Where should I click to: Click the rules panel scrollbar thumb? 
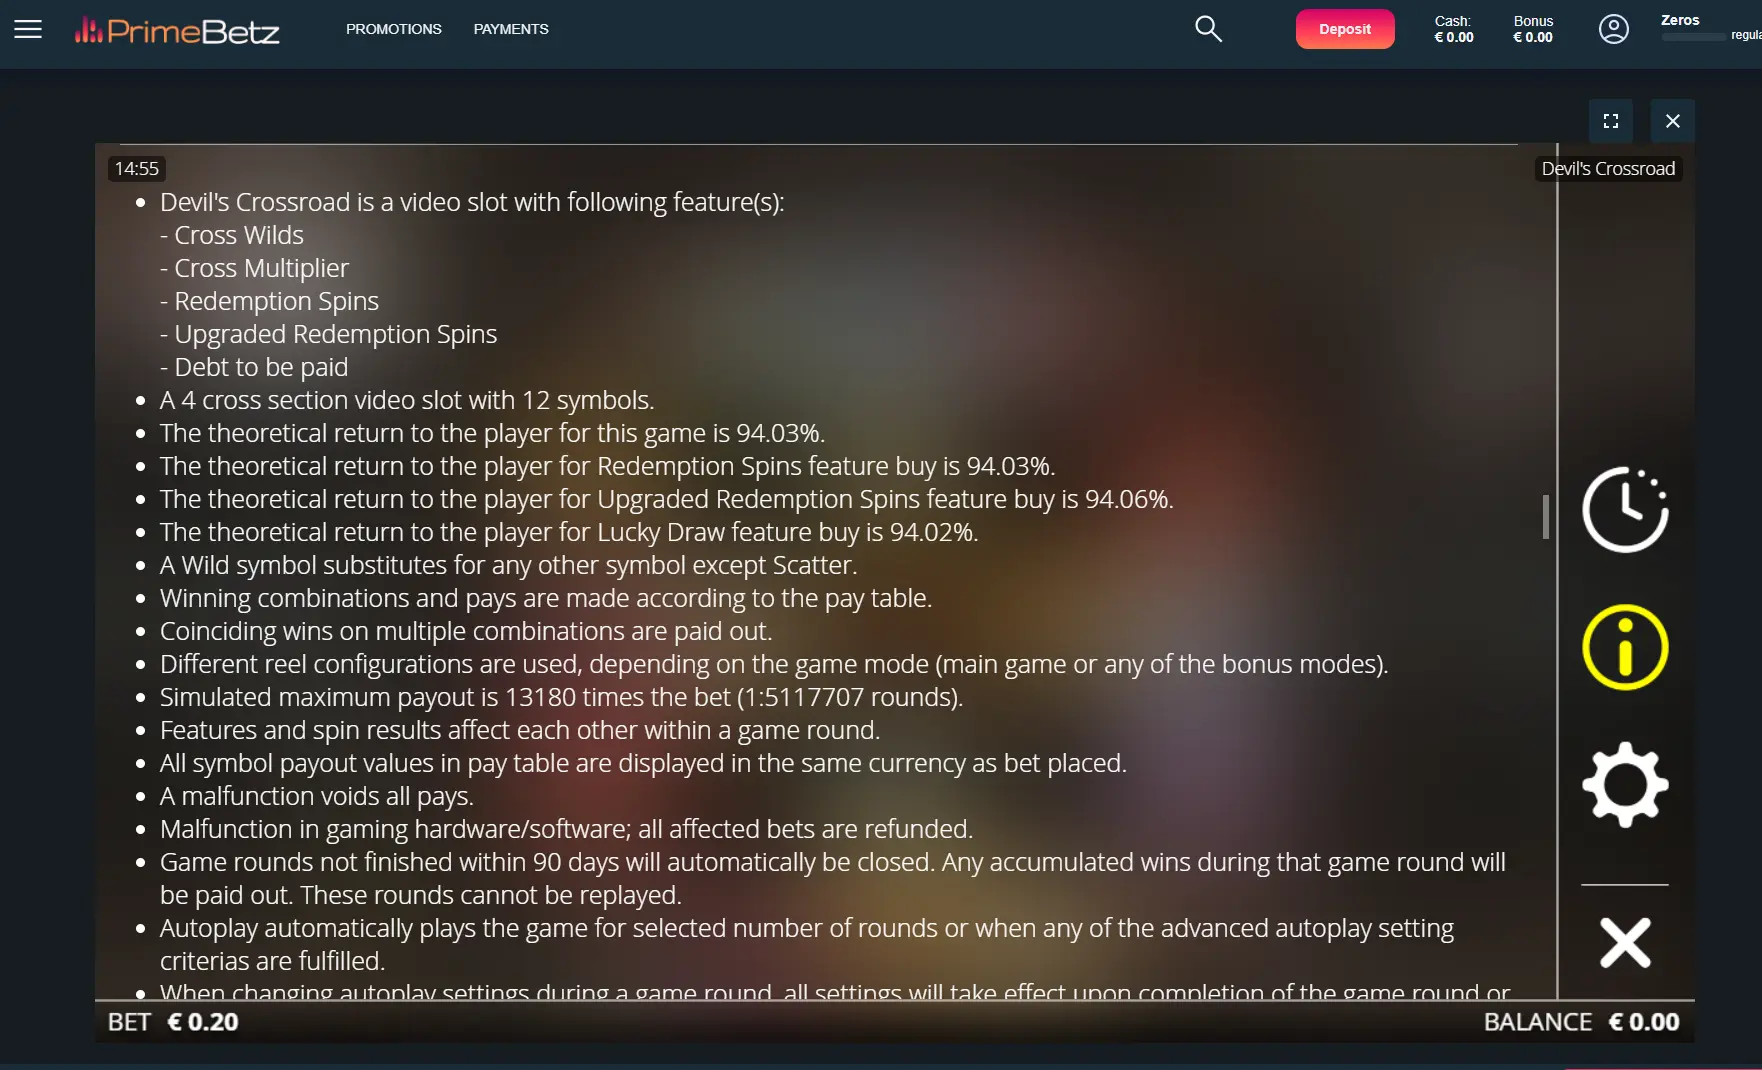coord(1546,517)
